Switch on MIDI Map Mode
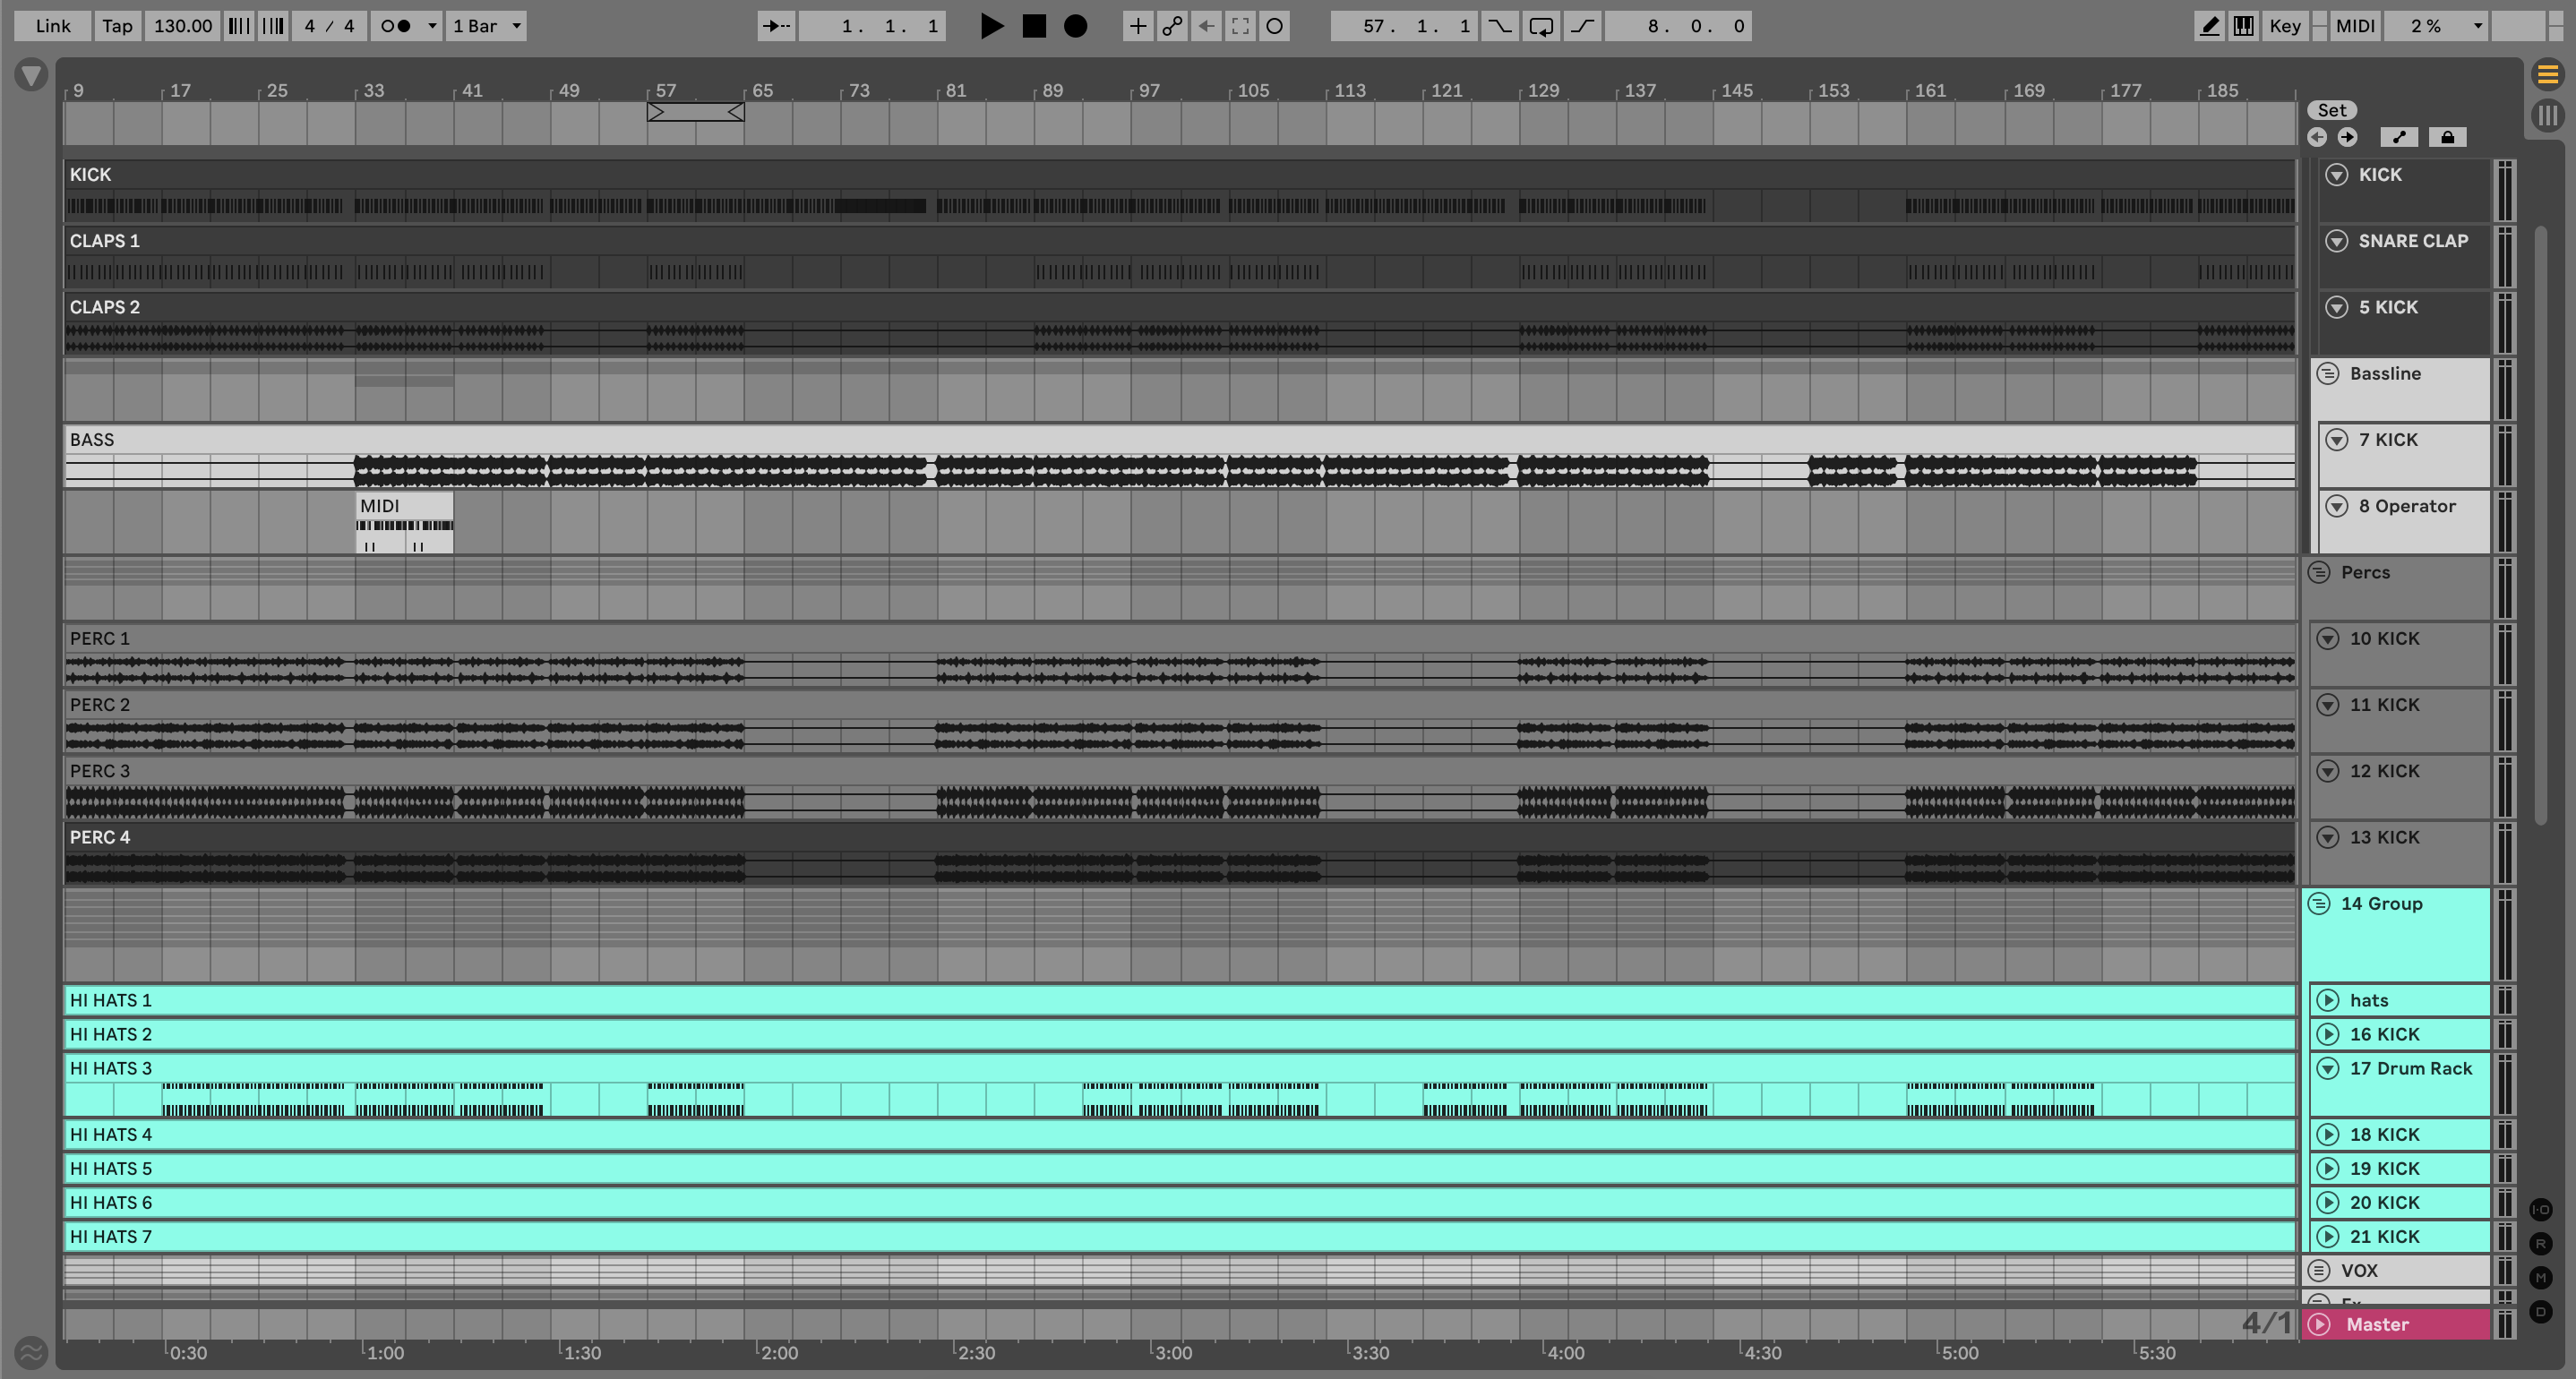The image size is (2576, 1379). point(2355,26)
